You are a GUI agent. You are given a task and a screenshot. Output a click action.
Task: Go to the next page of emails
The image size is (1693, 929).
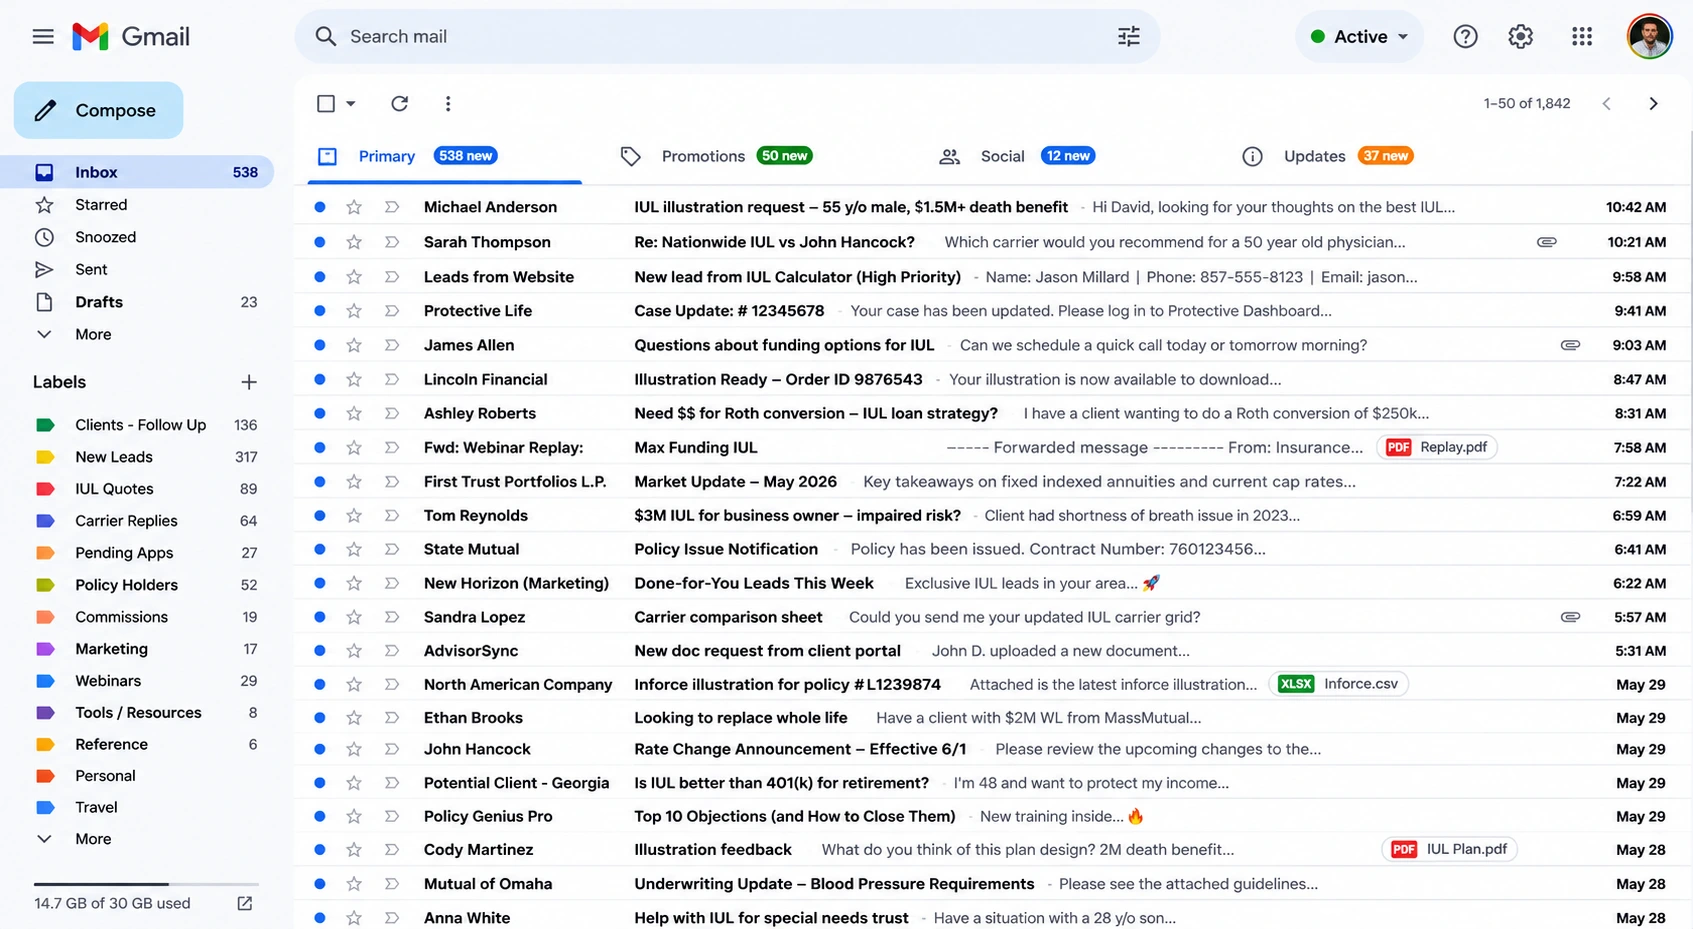pyautogui.click(x=1653, y=103)
